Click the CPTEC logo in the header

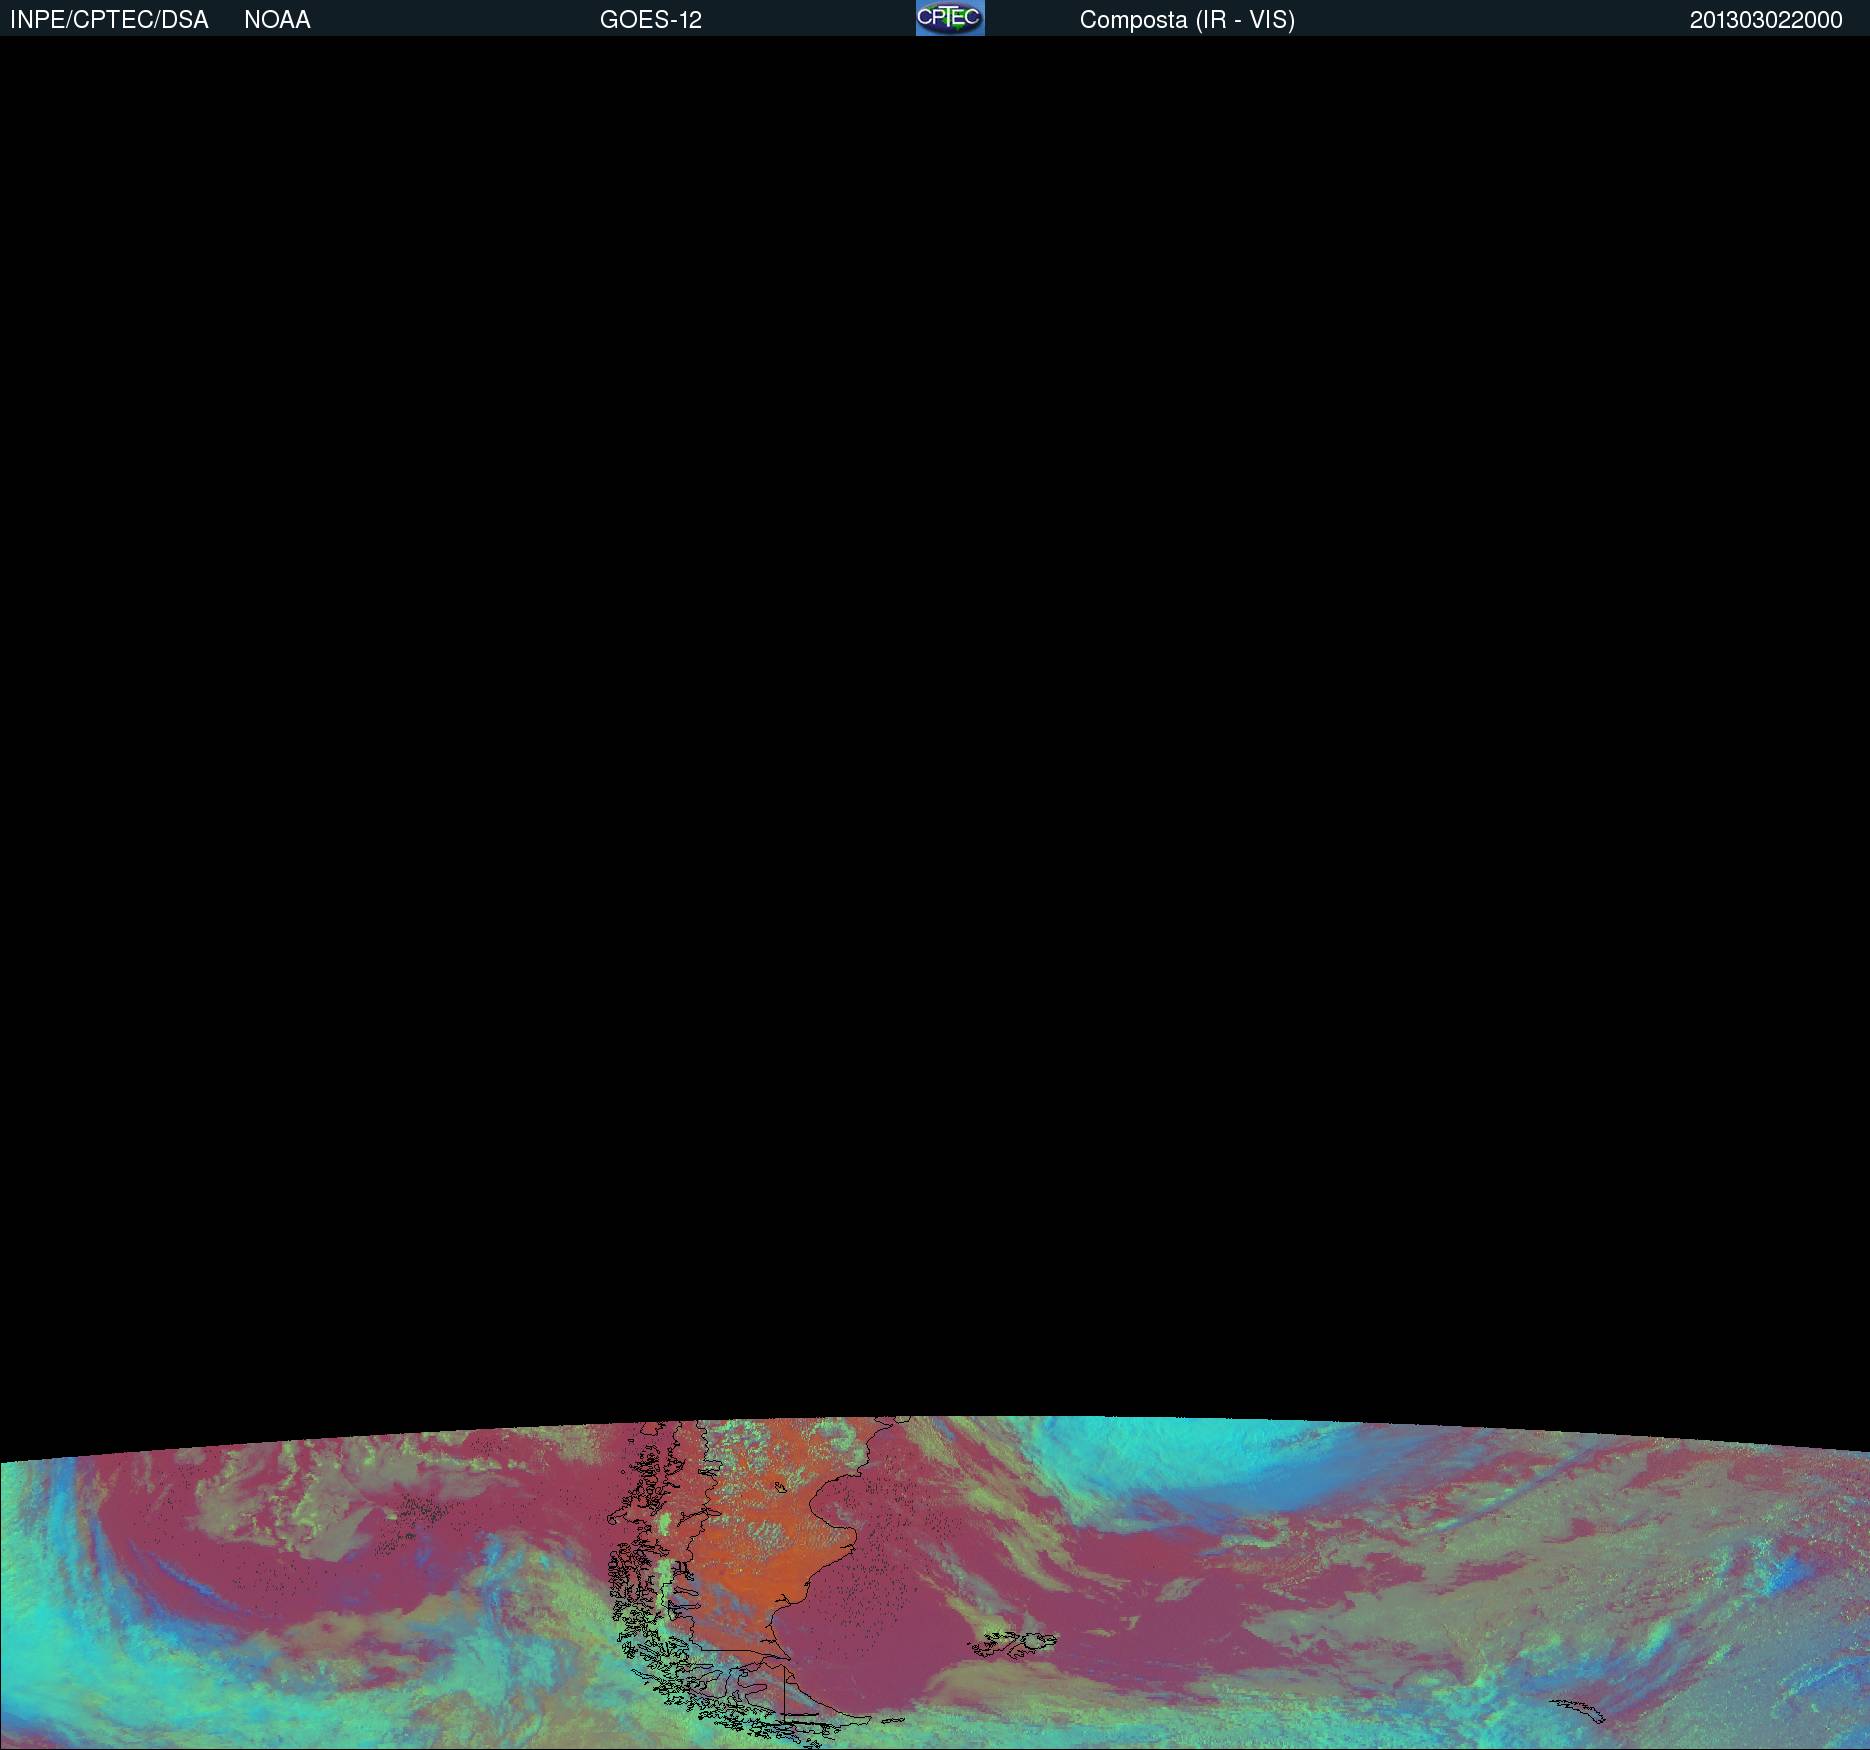(950, 18)
